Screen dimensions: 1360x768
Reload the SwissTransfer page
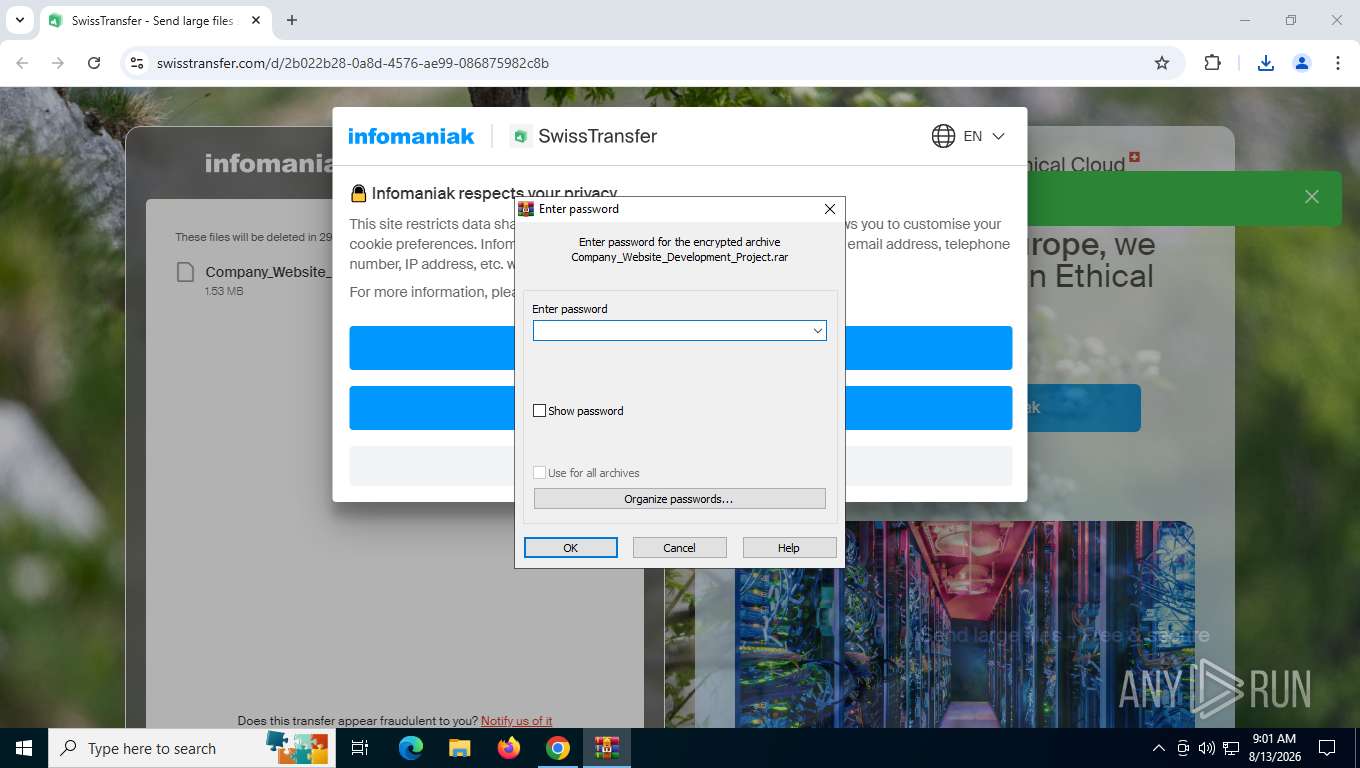point(94,63)
